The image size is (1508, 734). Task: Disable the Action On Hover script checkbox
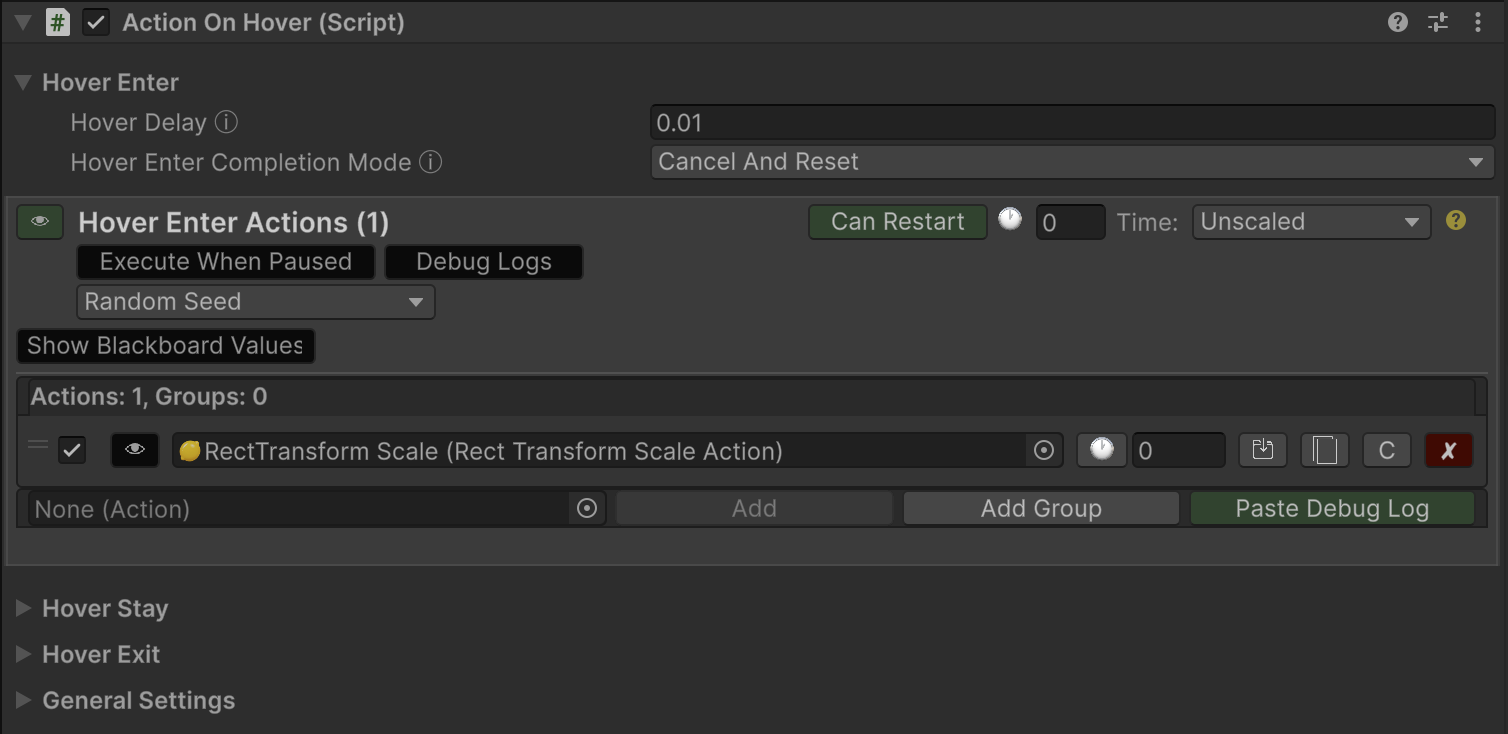click(x=96, y=22)
